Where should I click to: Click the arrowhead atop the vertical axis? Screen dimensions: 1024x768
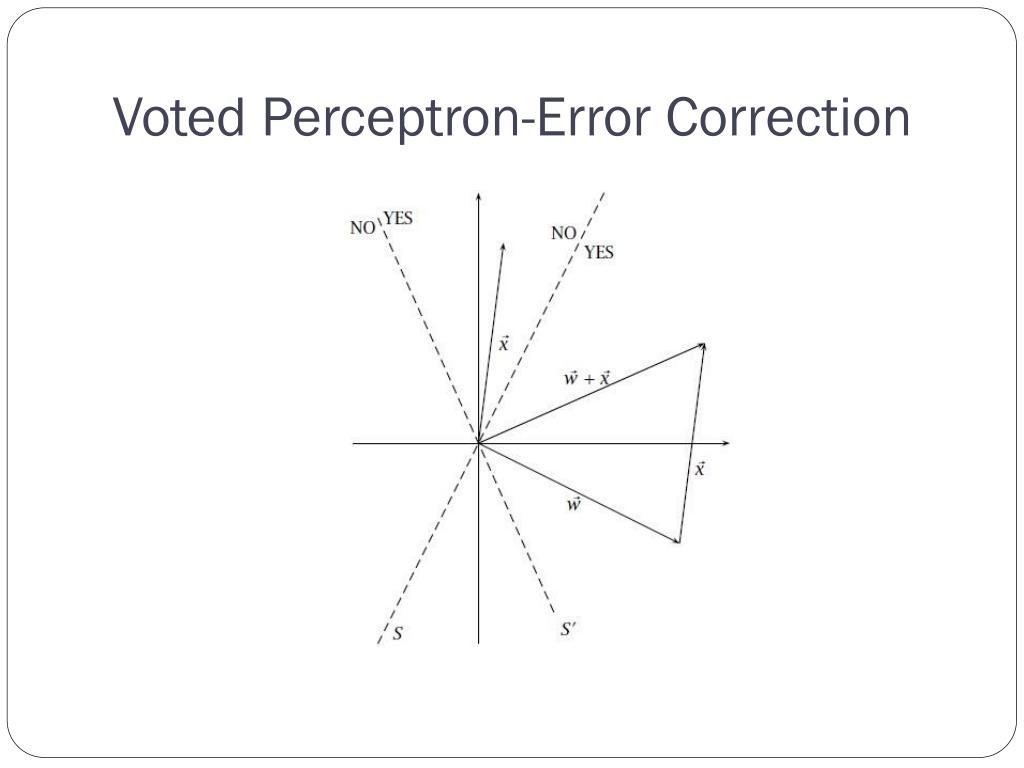[479, 197]
